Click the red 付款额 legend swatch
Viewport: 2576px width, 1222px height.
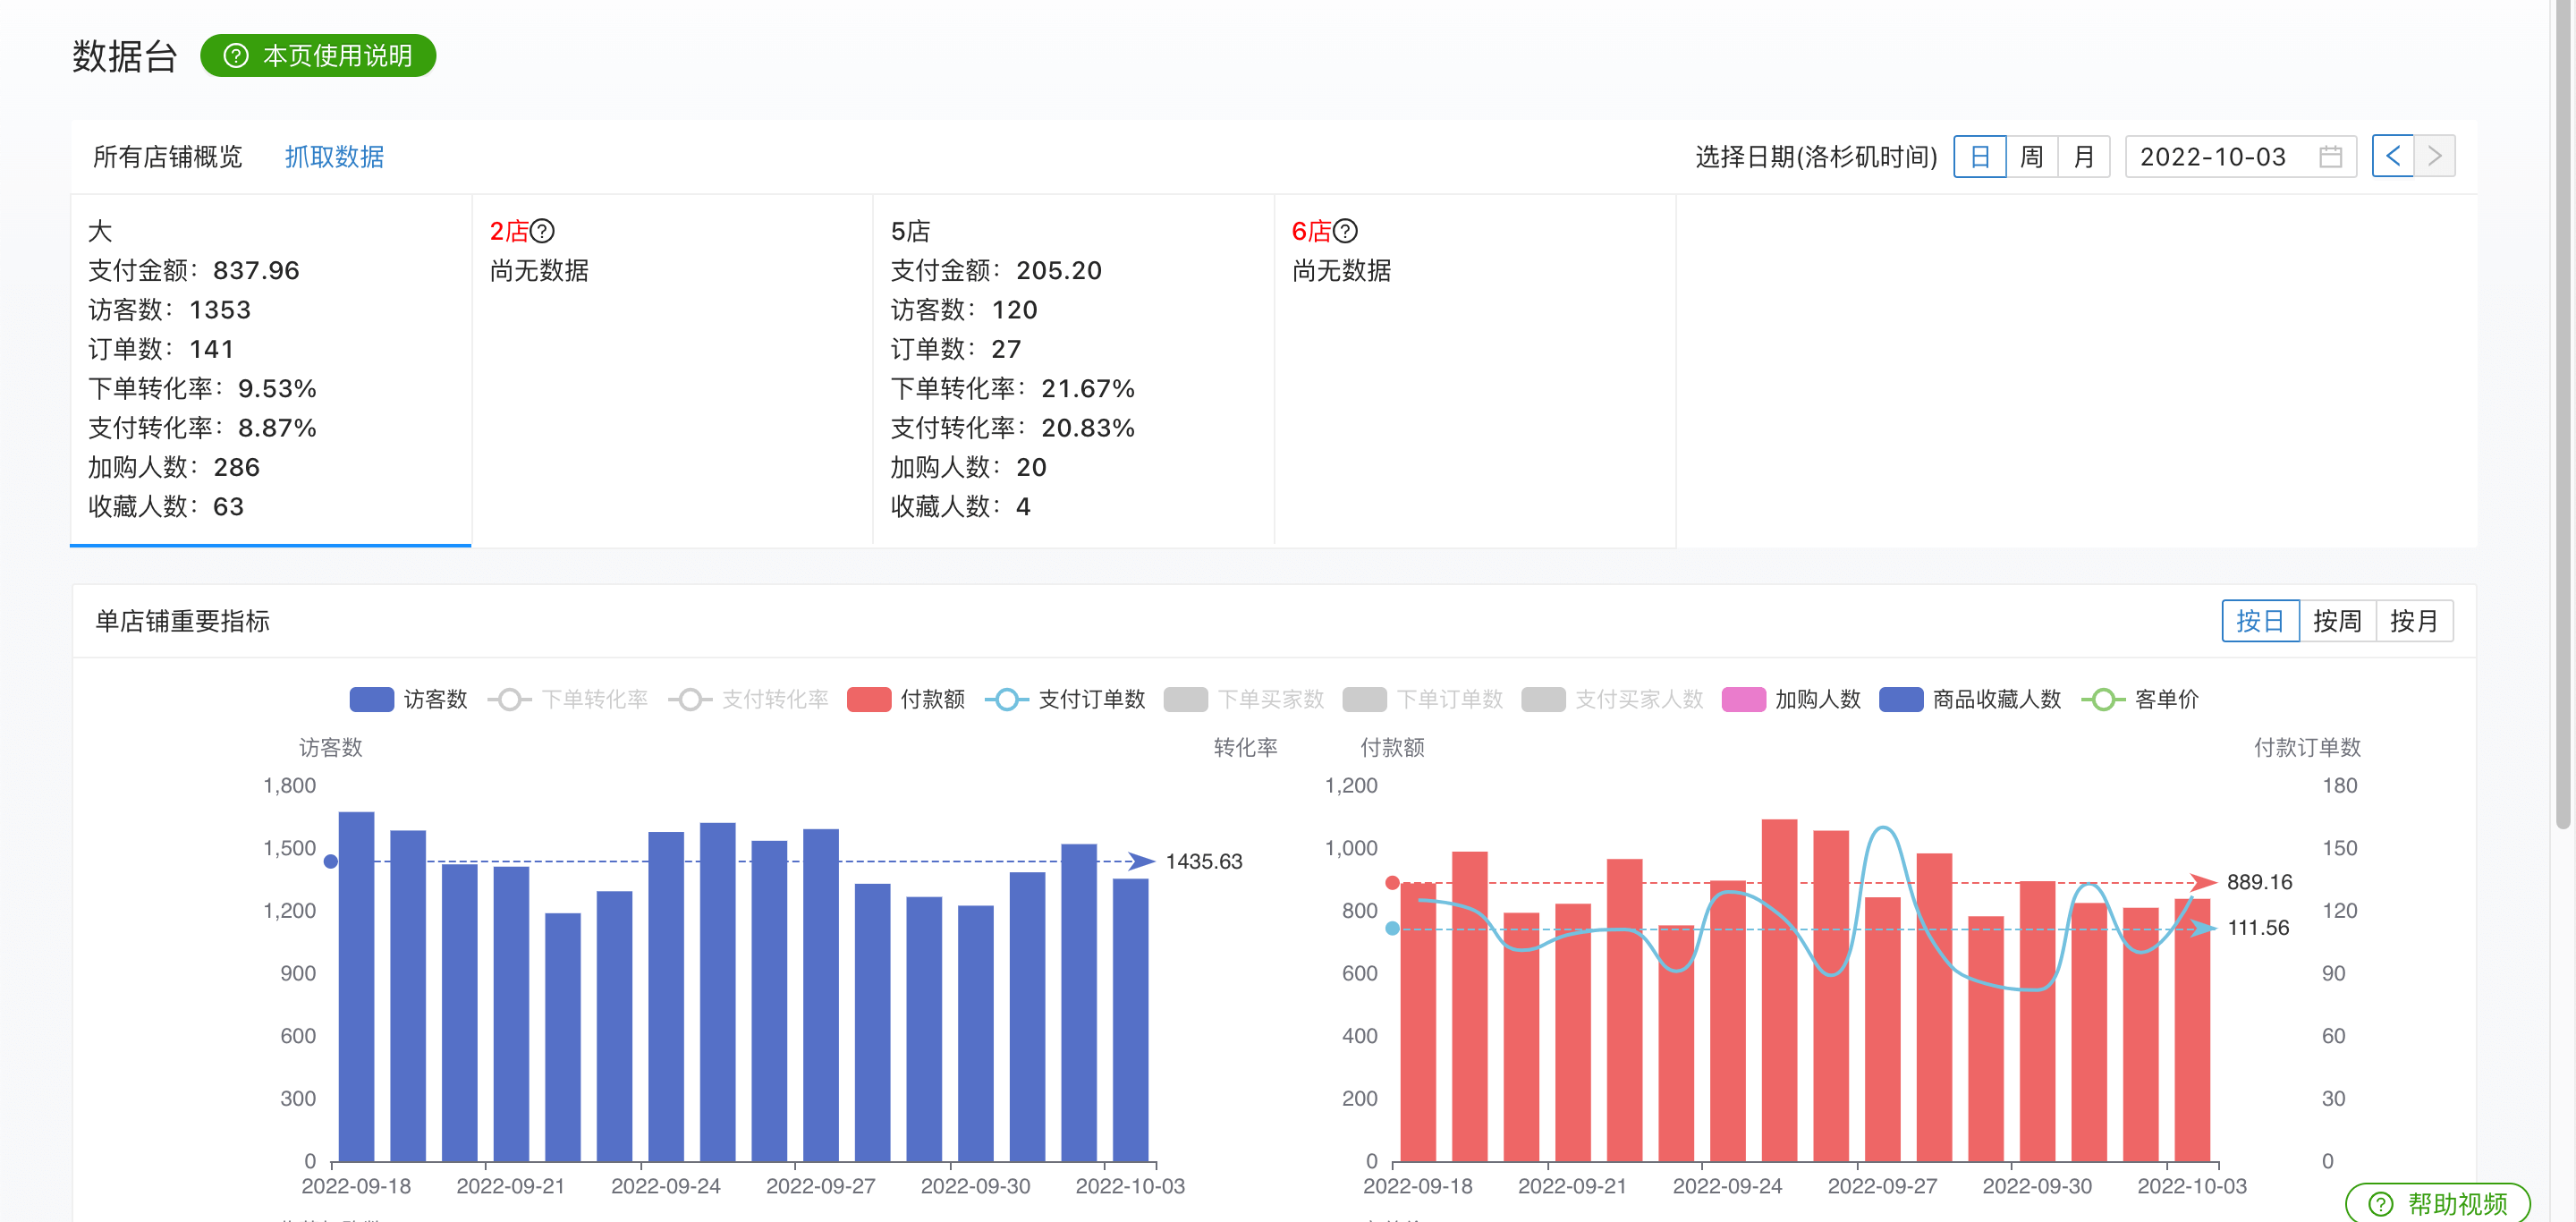868,699
